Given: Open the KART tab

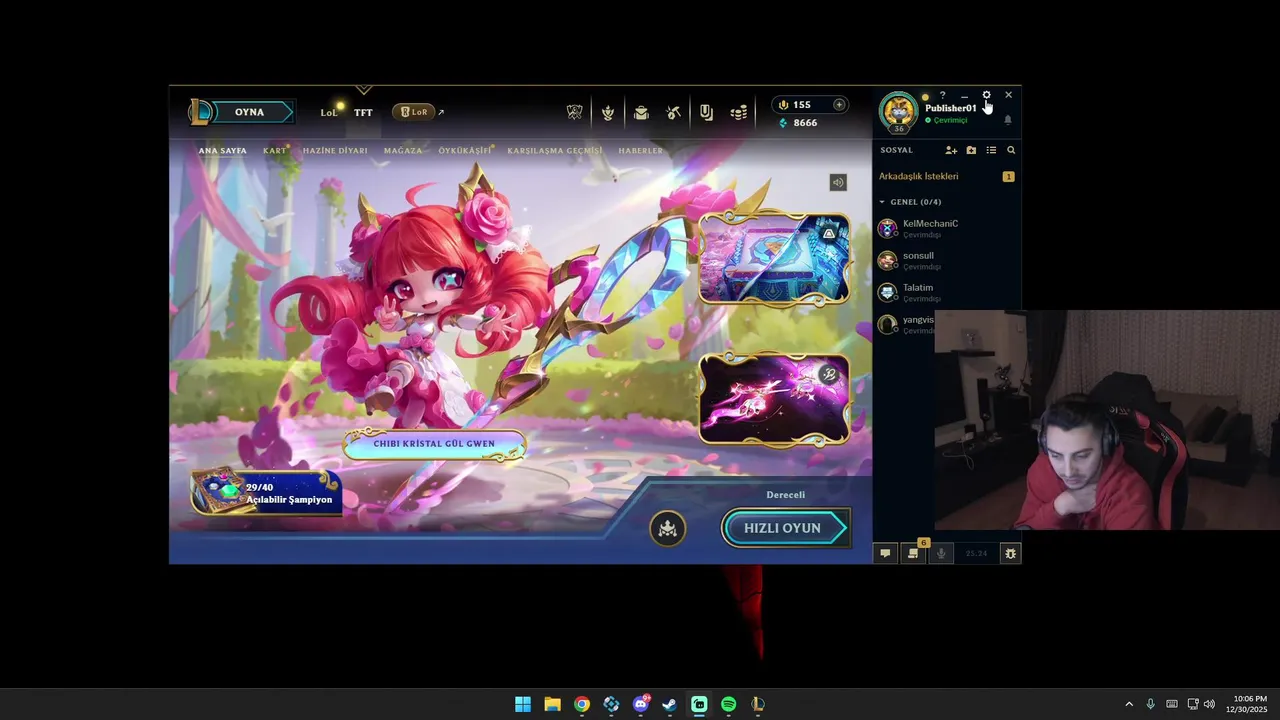Looking at the screenshot, I should click(x=275, y=151).
